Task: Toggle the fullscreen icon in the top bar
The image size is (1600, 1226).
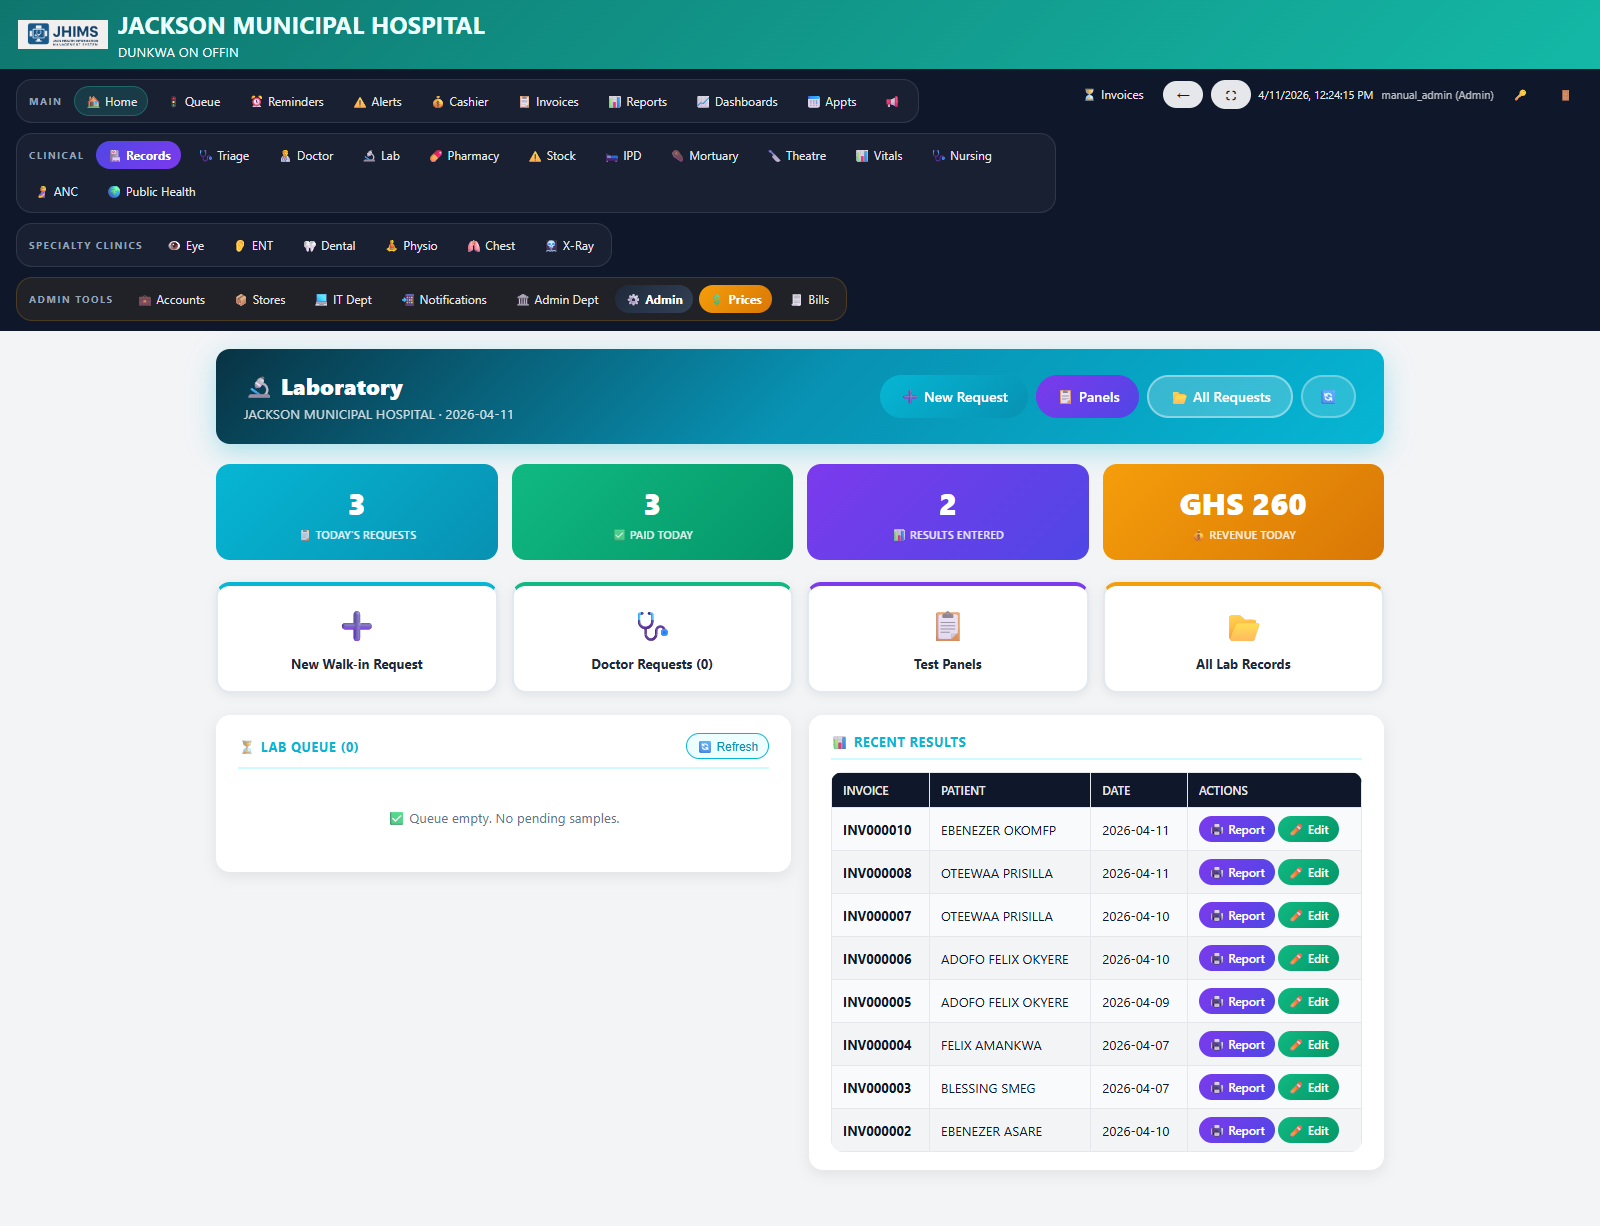Action: click(1231, 94)
